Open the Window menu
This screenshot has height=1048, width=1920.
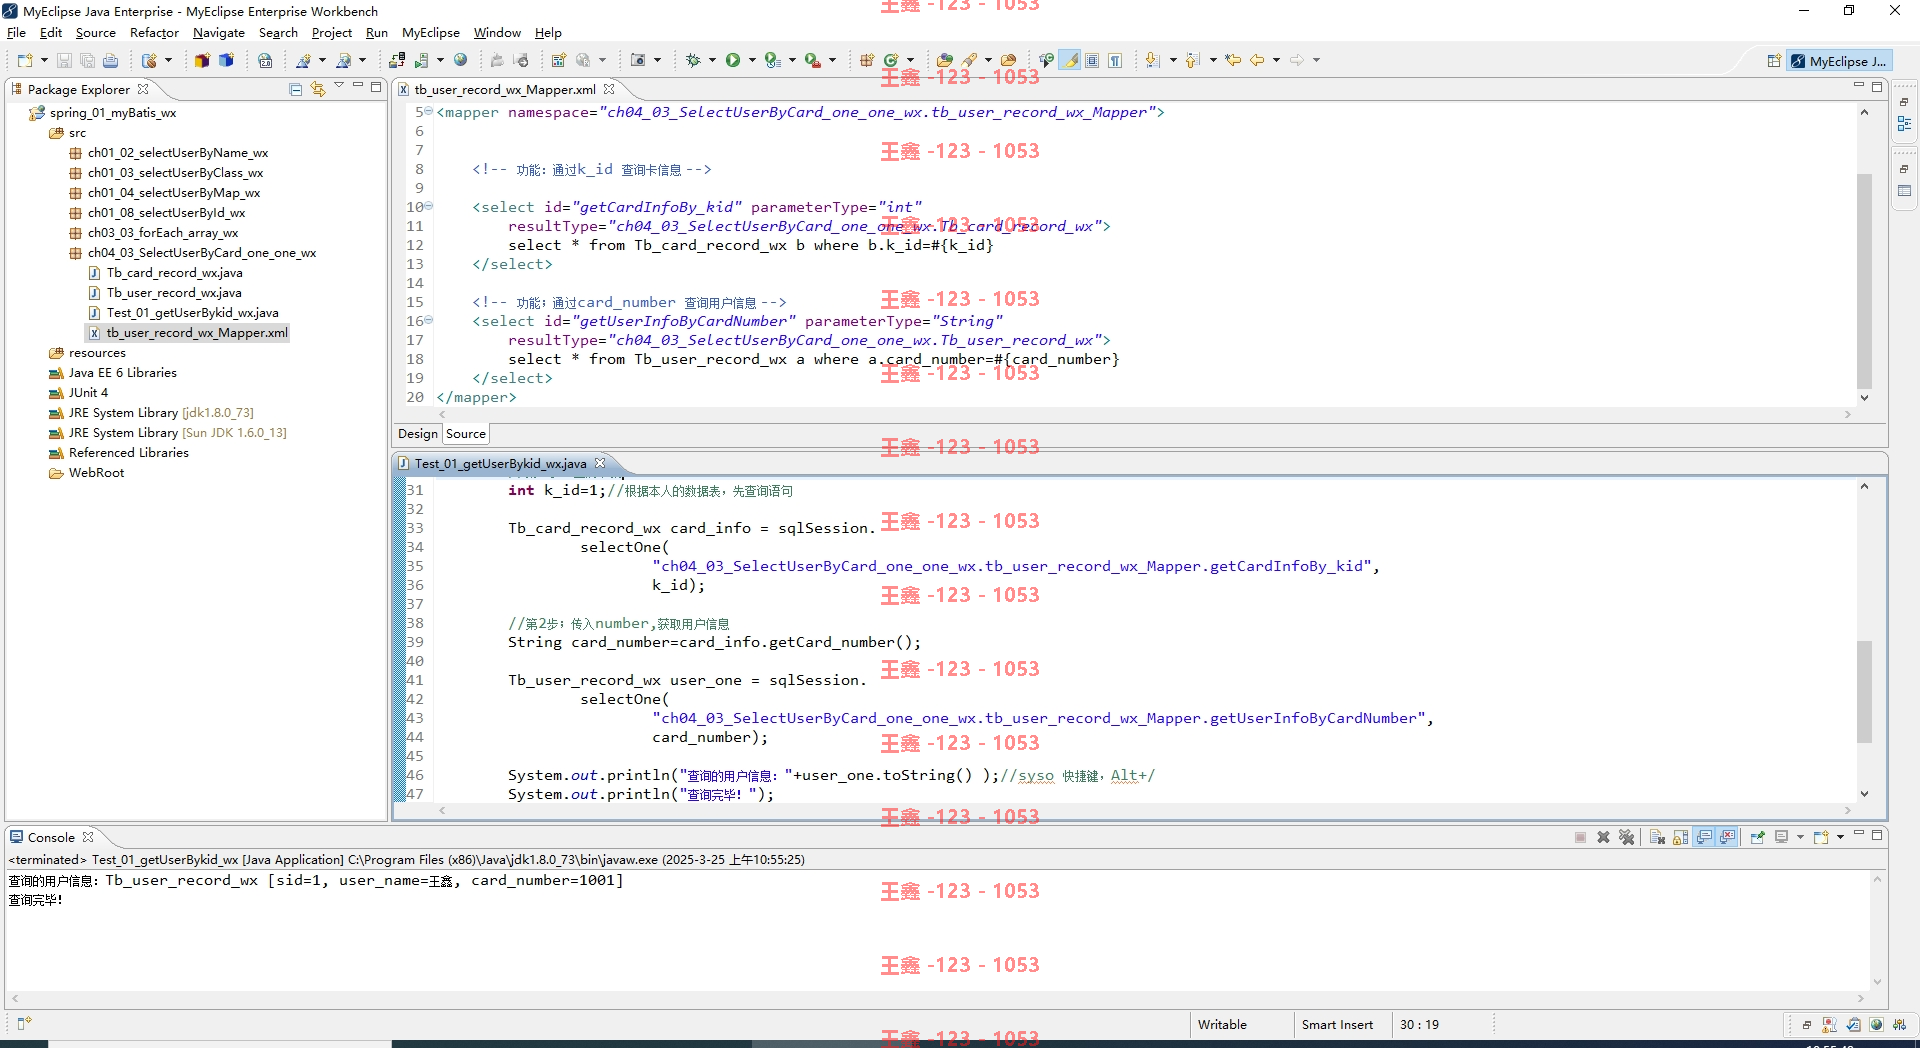[497, 32]
